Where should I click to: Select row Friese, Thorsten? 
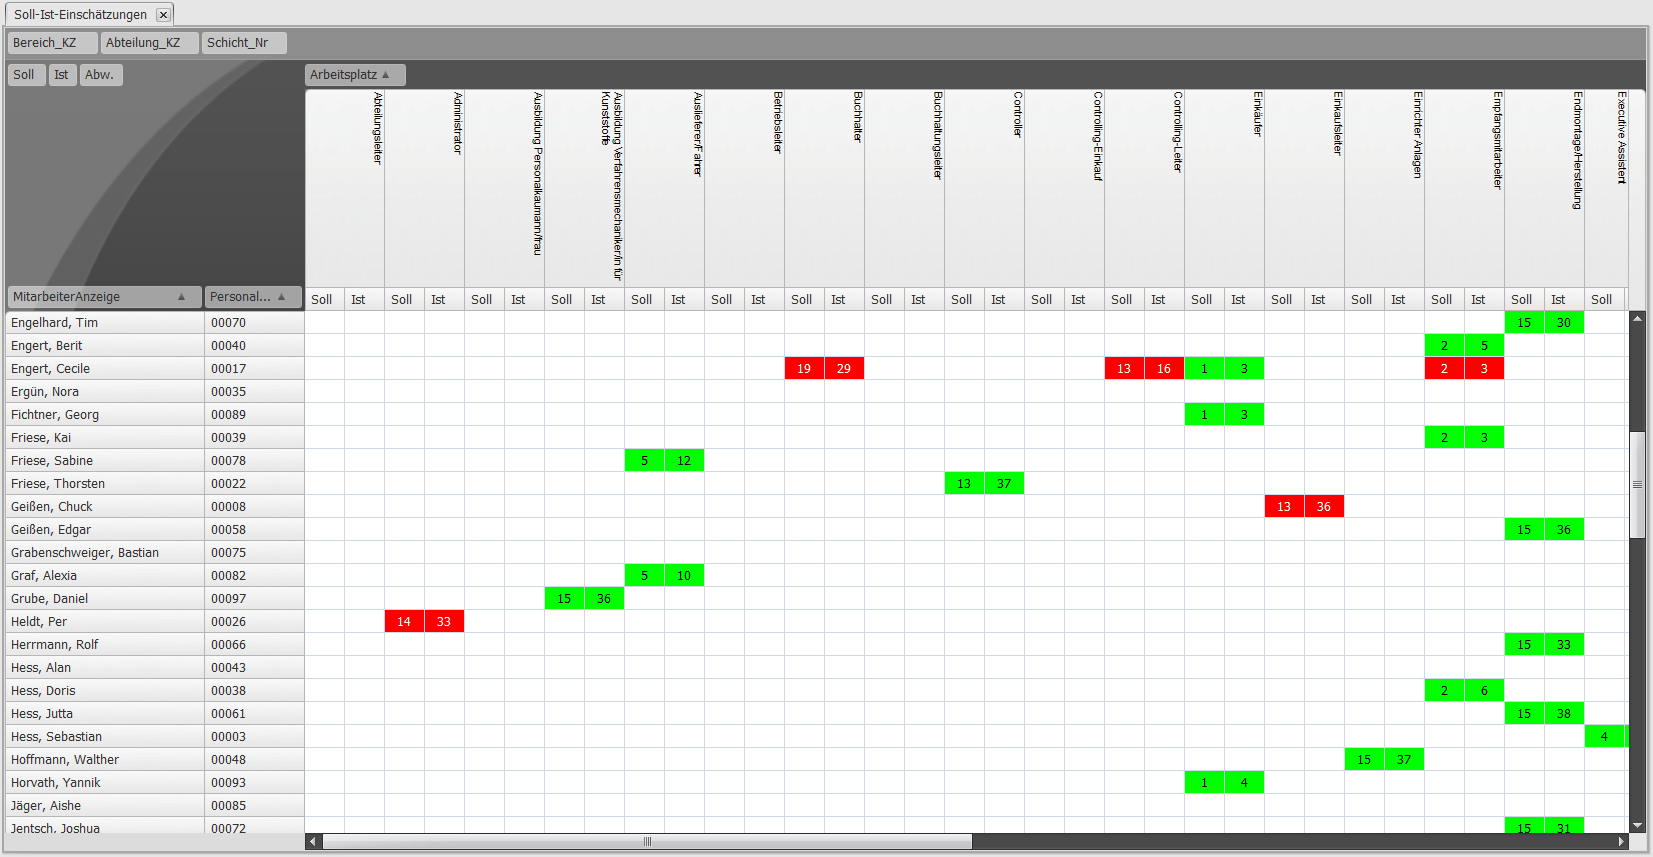click(105, 484)
